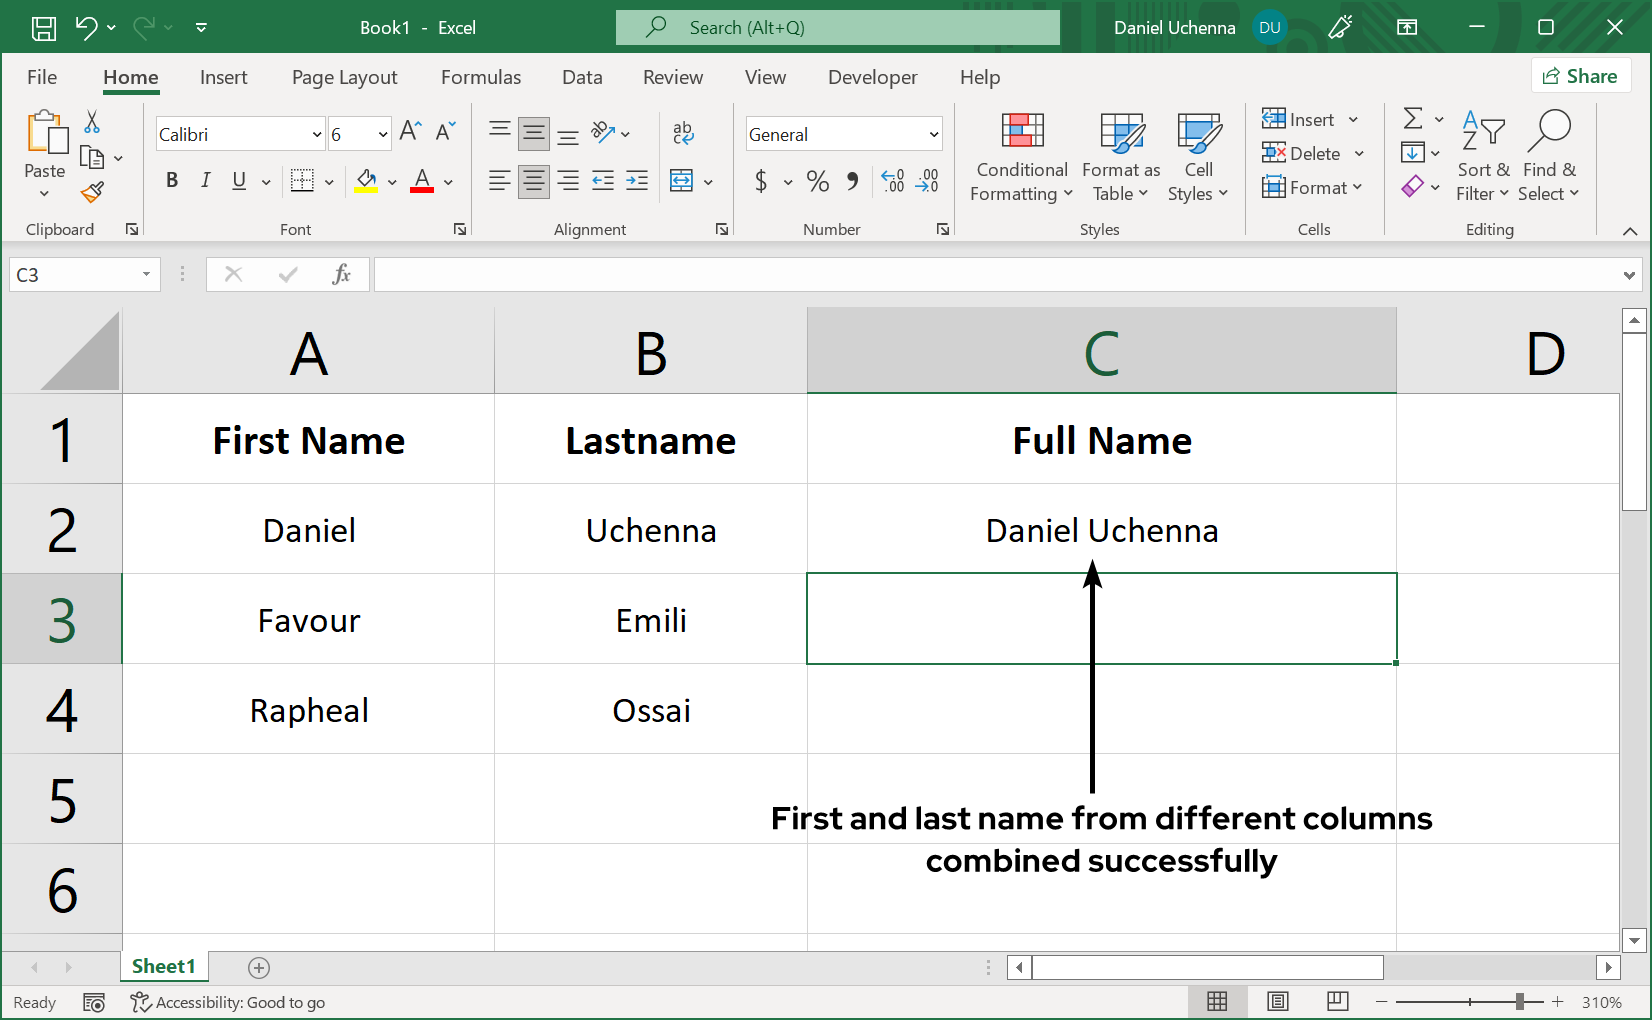Click the AutoSum icon
Screen dimensions: 1652x1020
click(1413, 119)
